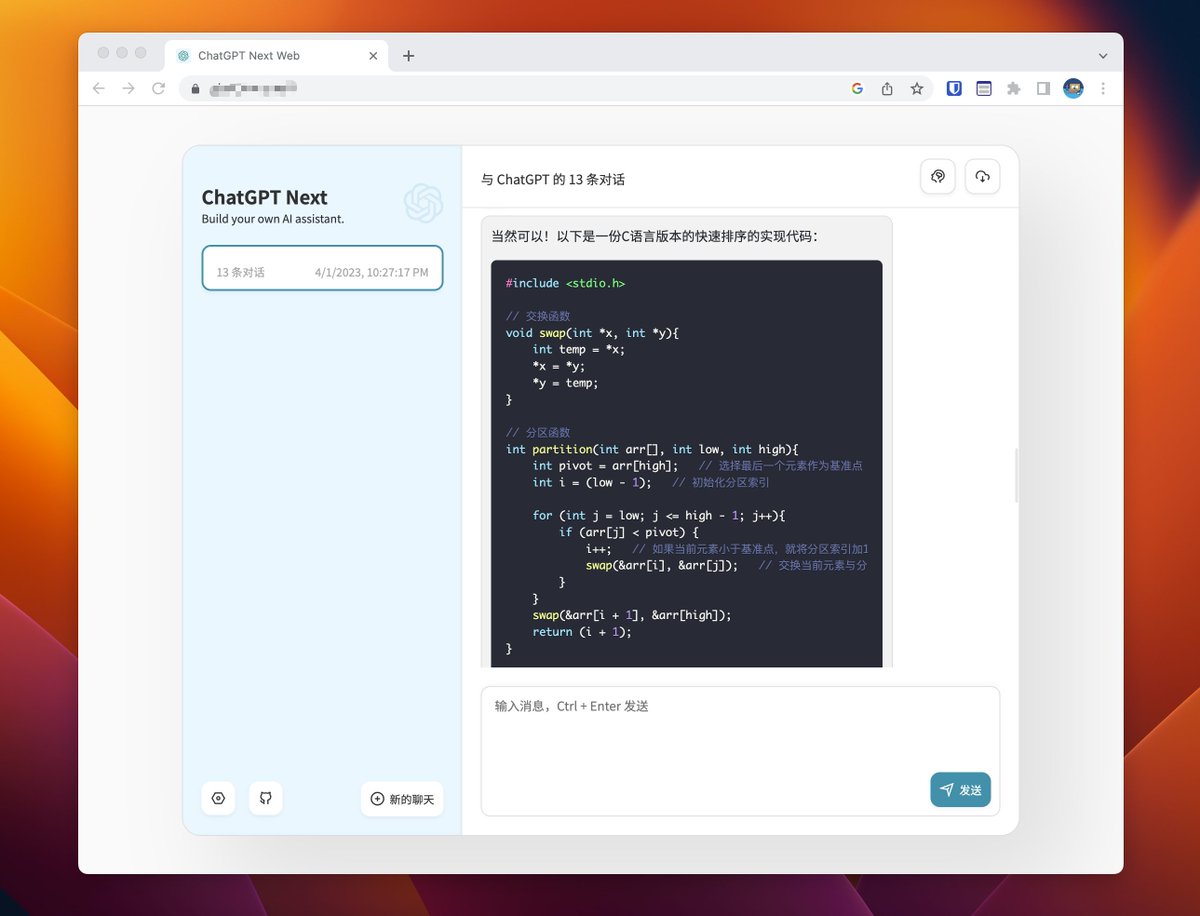Start a new chat with 新的聊天 button
Screen dimensions: 1200x916
pos(402,799)
